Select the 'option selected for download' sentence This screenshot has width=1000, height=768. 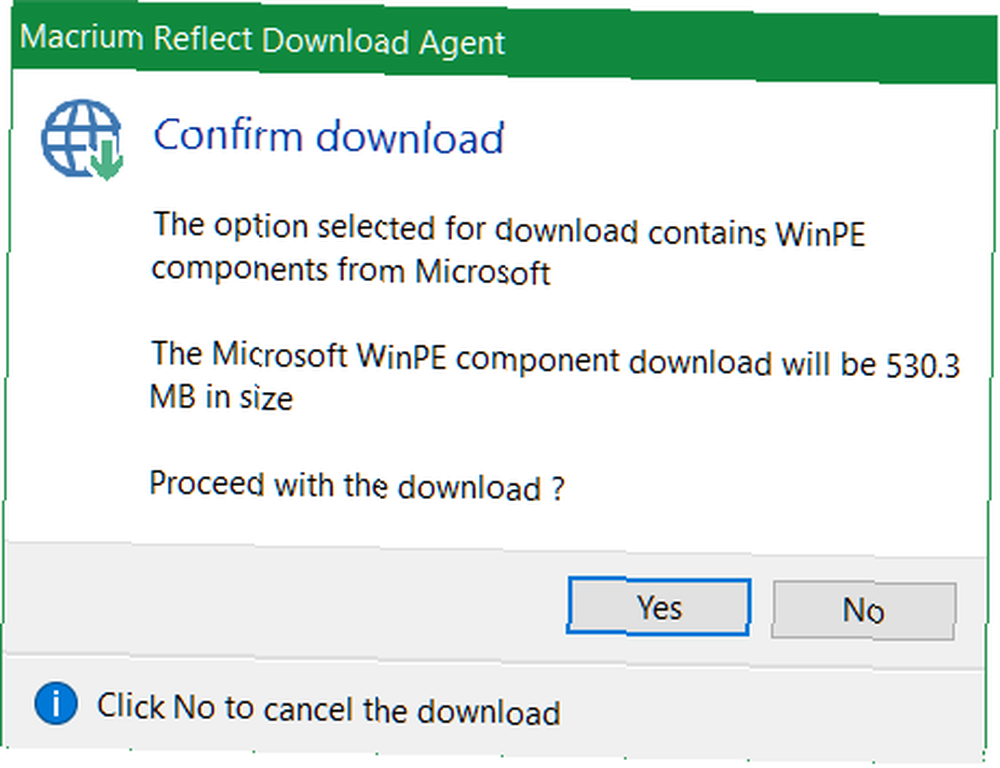[x=509, y=230]
